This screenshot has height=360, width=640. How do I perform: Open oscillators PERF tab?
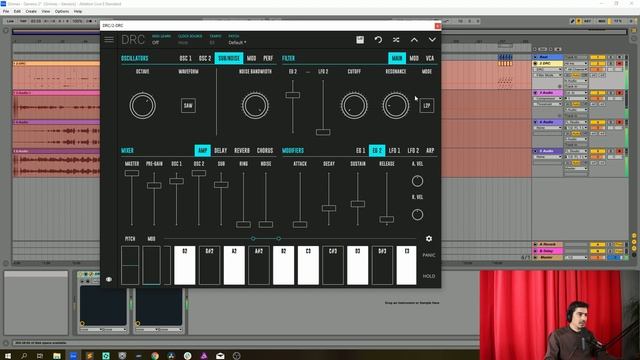pos(268,58)
